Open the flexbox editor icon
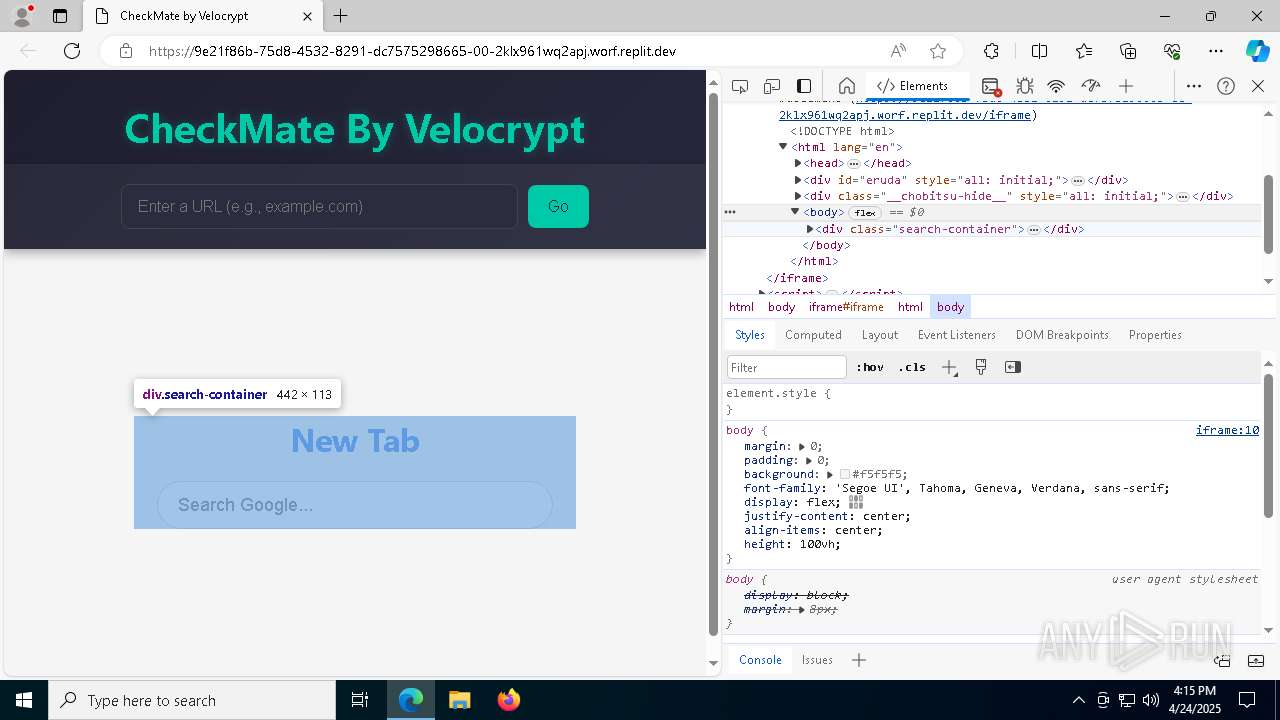Screen dimensions: 1280x720 point(856,502)
